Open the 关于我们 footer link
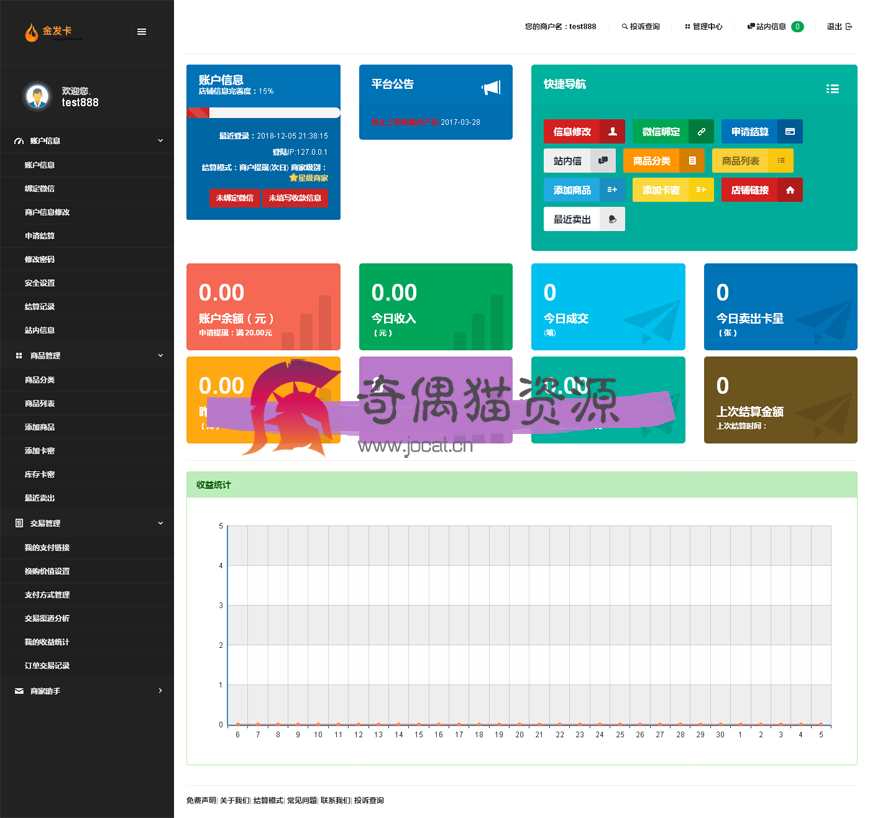Screen dimensions: 870x818 (x=234, y=800)
